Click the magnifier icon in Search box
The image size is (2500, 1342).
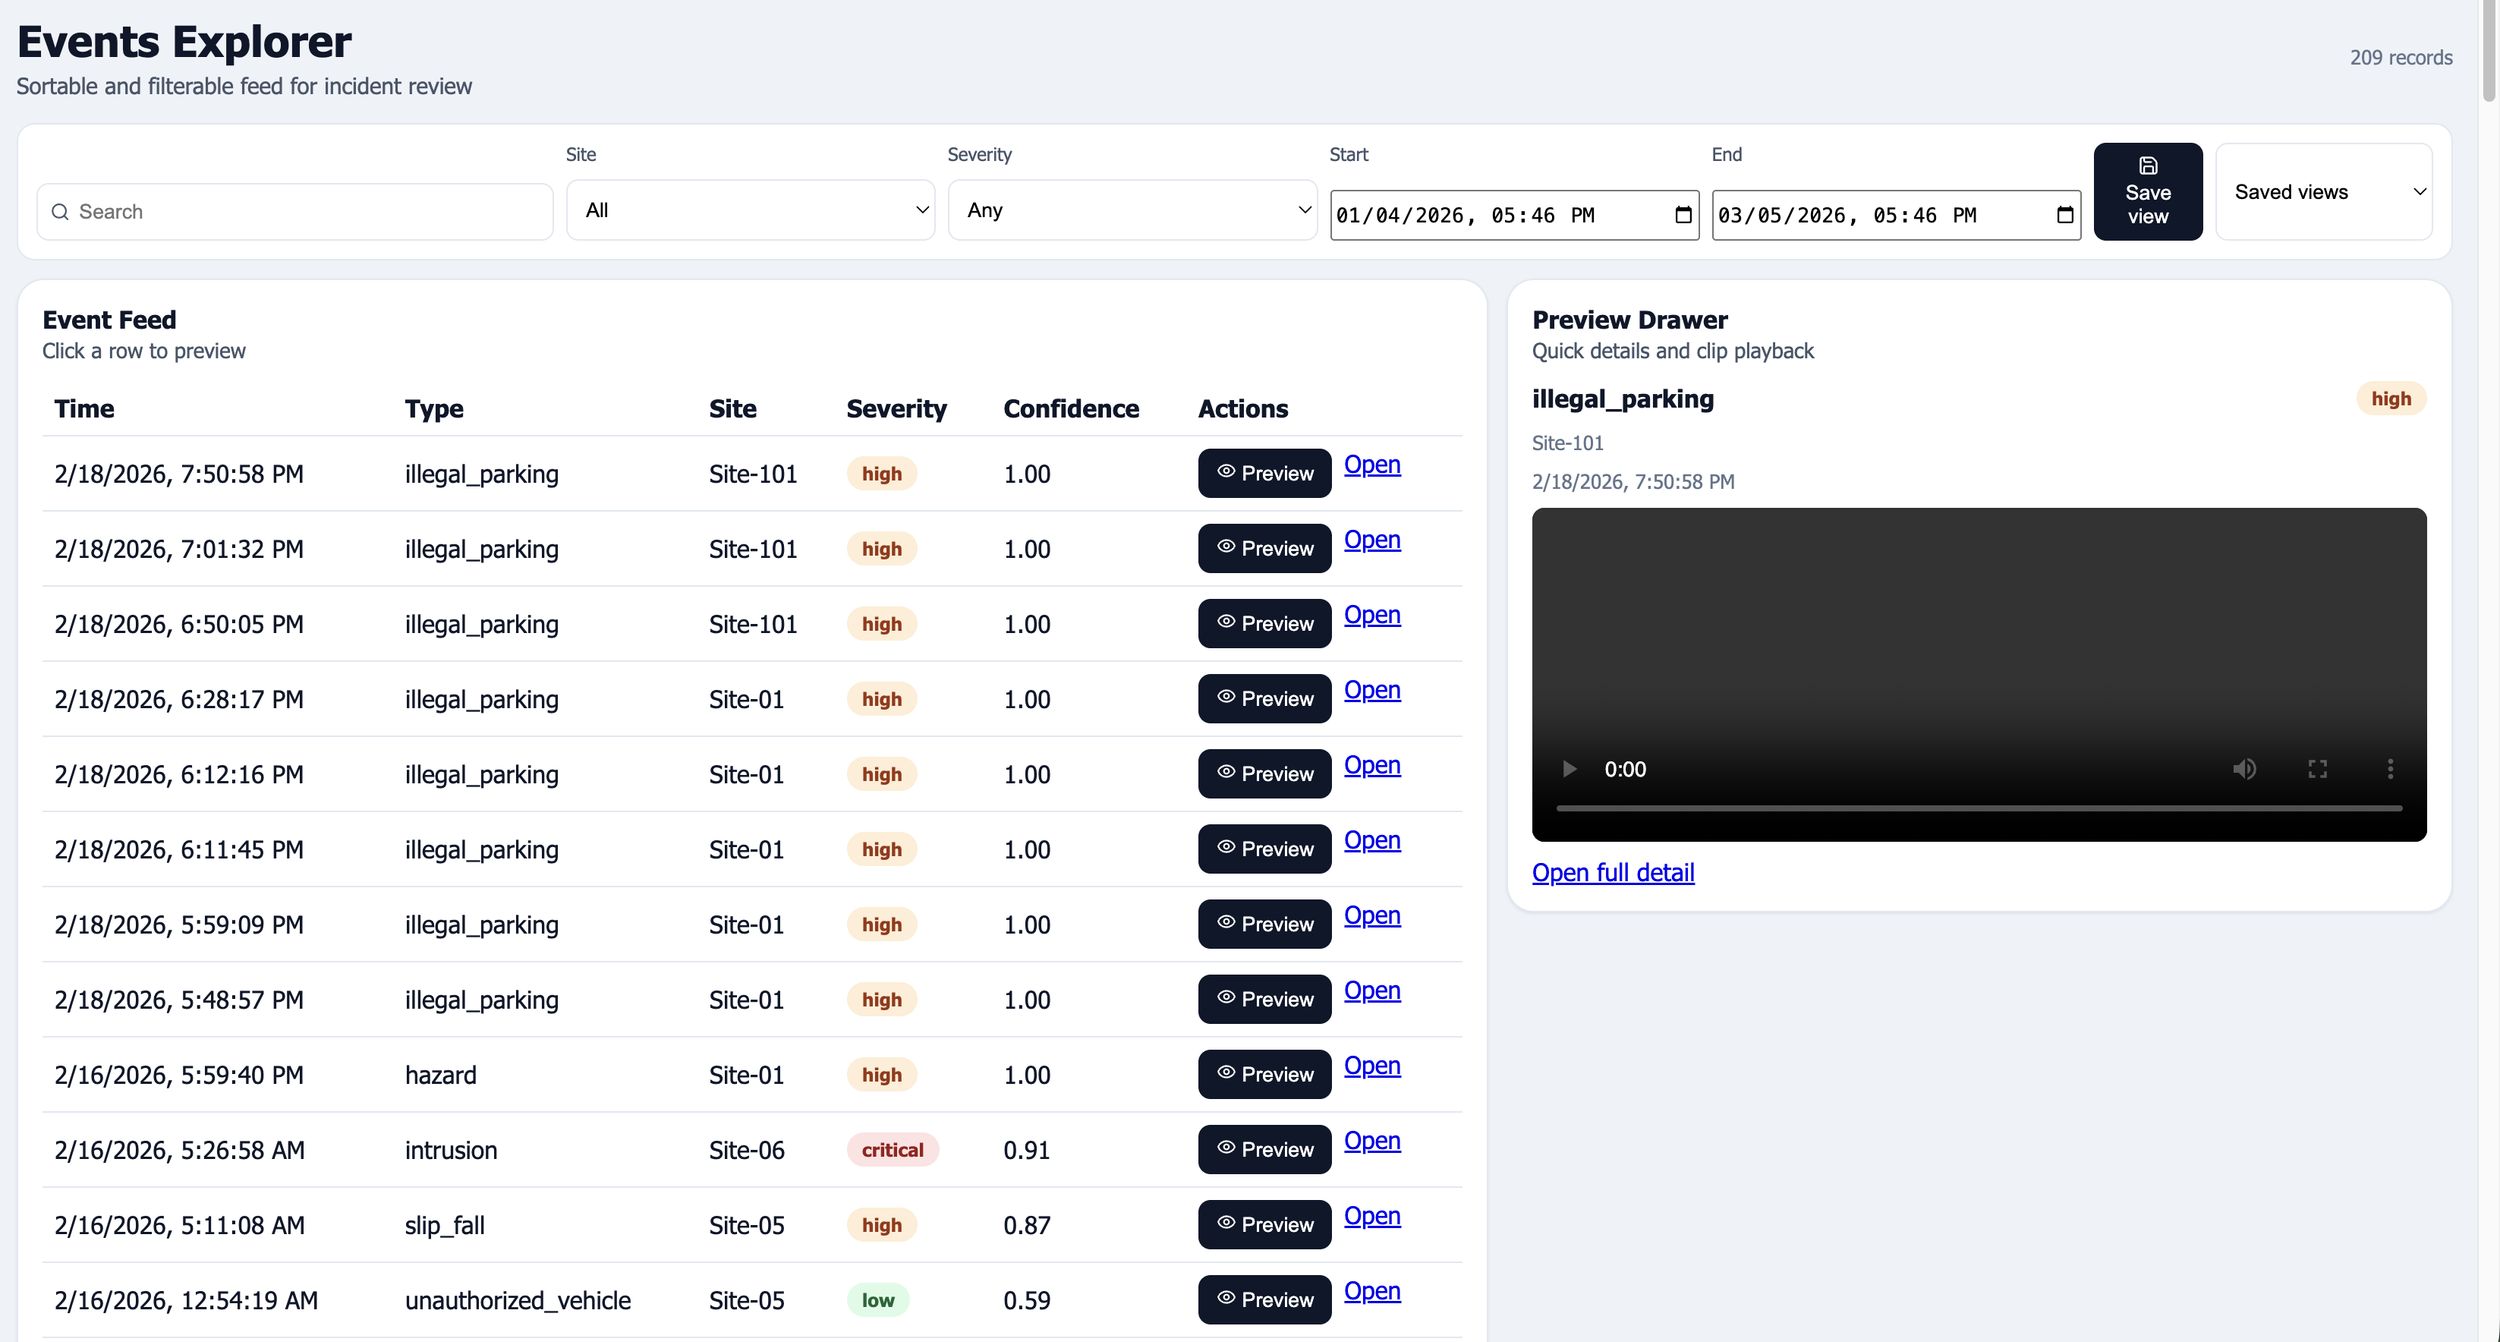pyautogui.click(x=60, y=212)
